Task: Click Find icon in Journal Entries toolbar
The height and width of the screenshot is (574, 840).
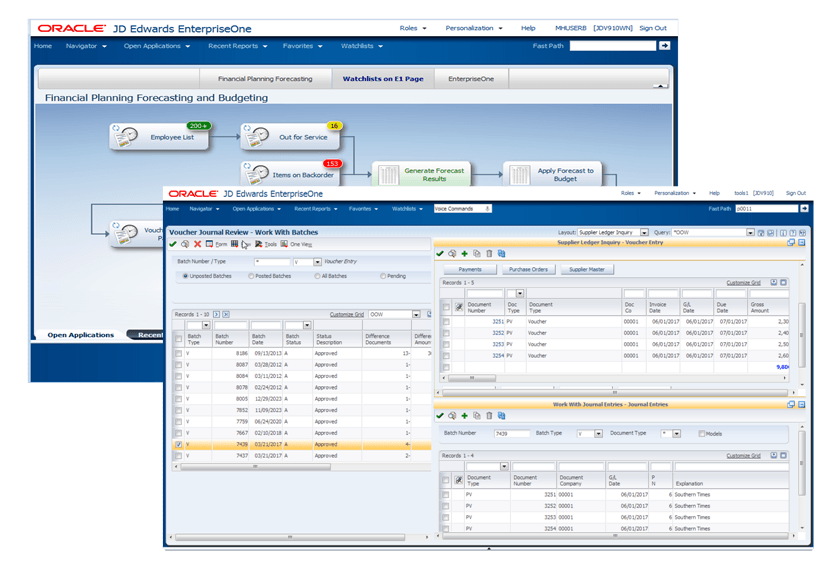Action: coord(452,416)
